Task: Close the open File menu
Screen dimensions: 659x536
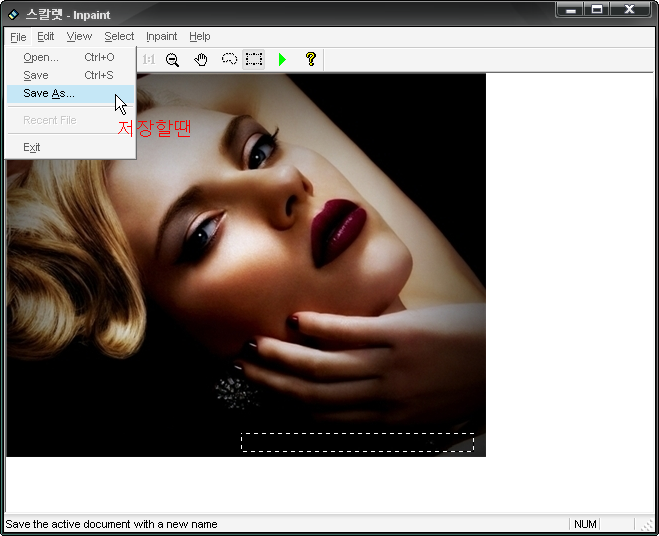Action: (x=18, y=36)
